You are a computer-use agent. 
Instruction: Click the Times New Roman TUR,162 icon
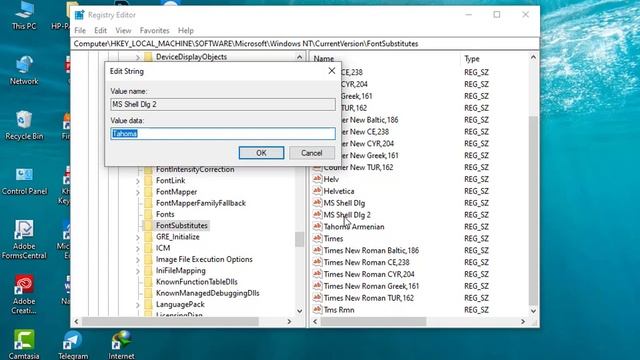pos(317,297)
